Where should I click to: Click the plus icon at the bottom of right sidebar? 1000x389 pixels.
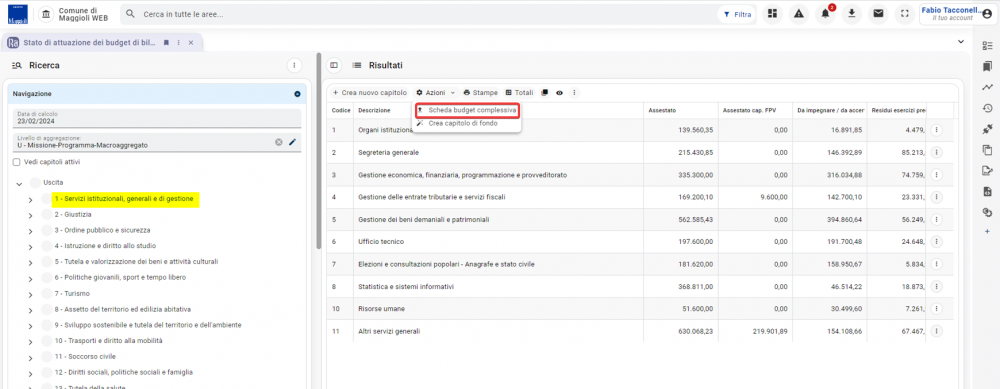pyautogui.click(x=987, y=231)
